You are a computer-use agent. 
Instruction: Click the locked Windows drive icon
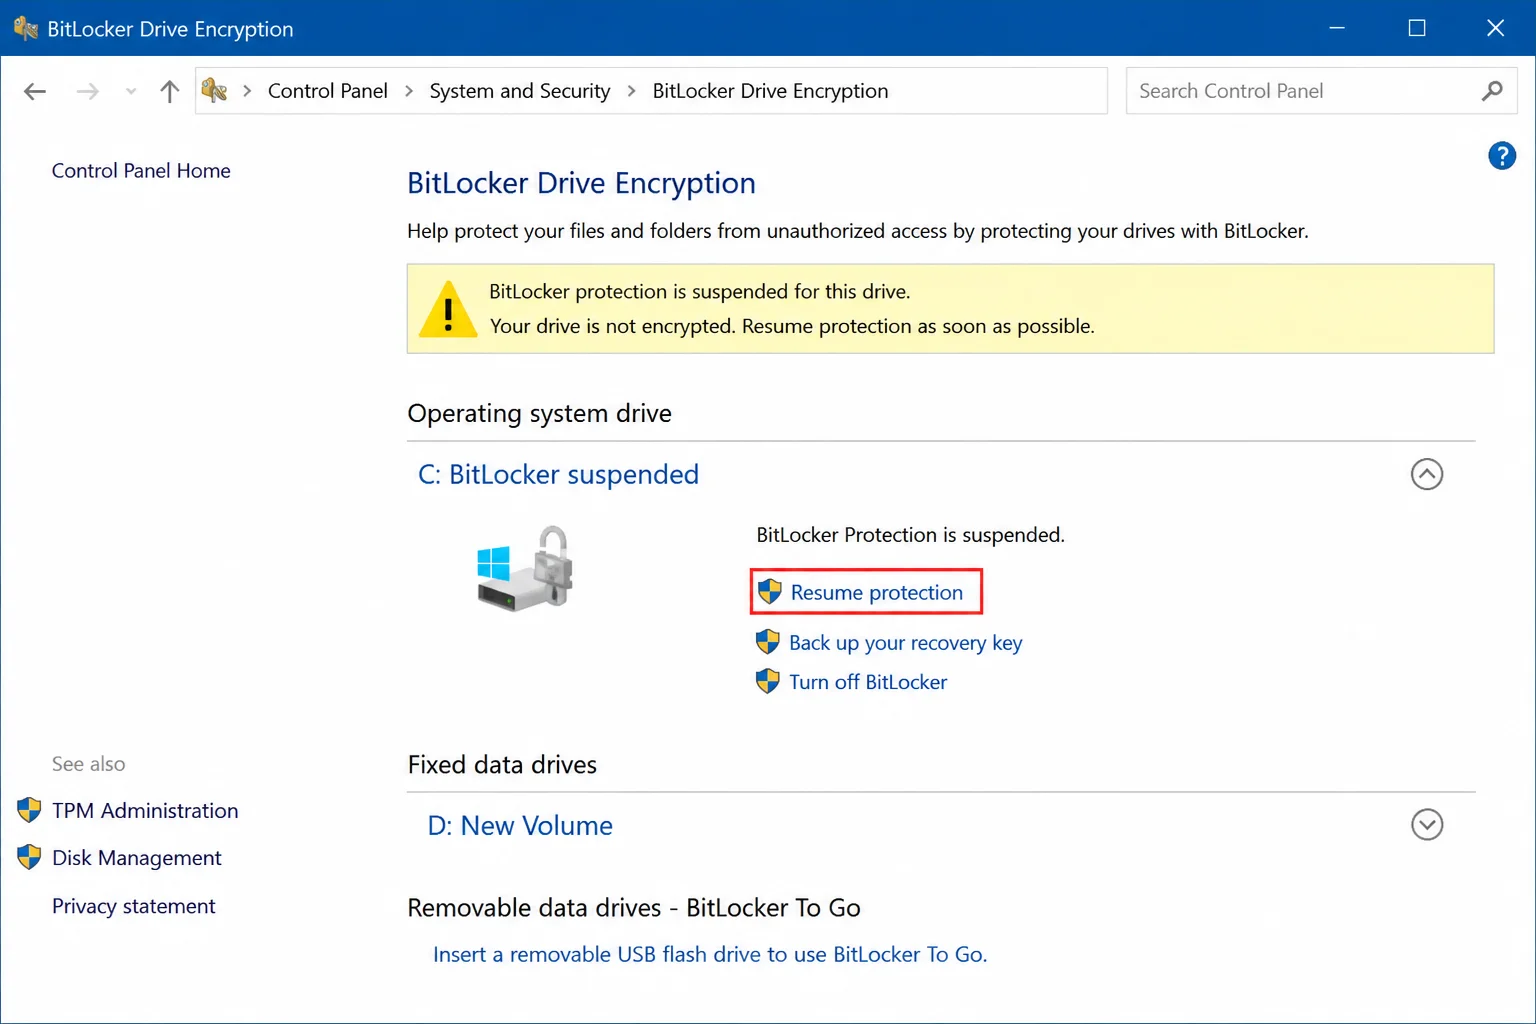tap(525, 567)
